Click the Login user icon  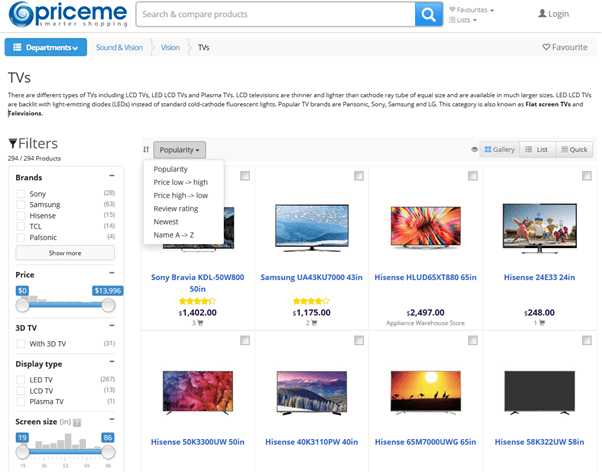[x=542, y=14]
